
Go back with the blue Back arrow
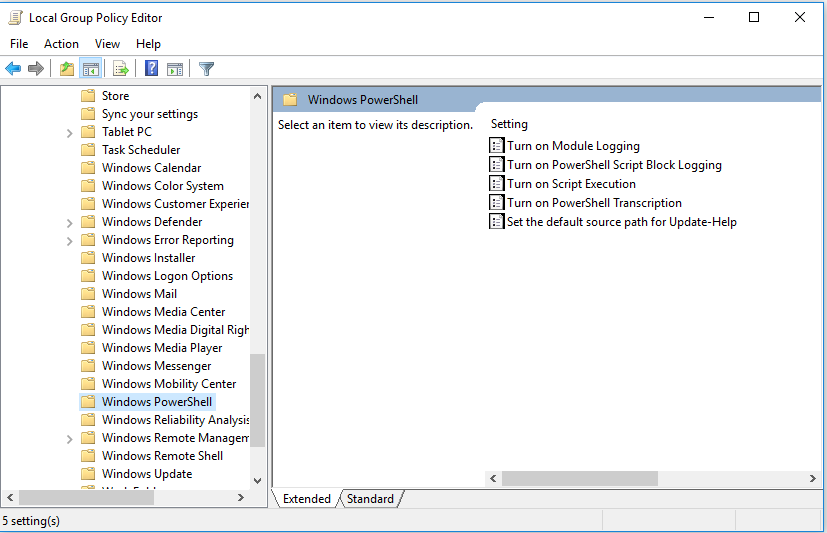click(13, 69)
